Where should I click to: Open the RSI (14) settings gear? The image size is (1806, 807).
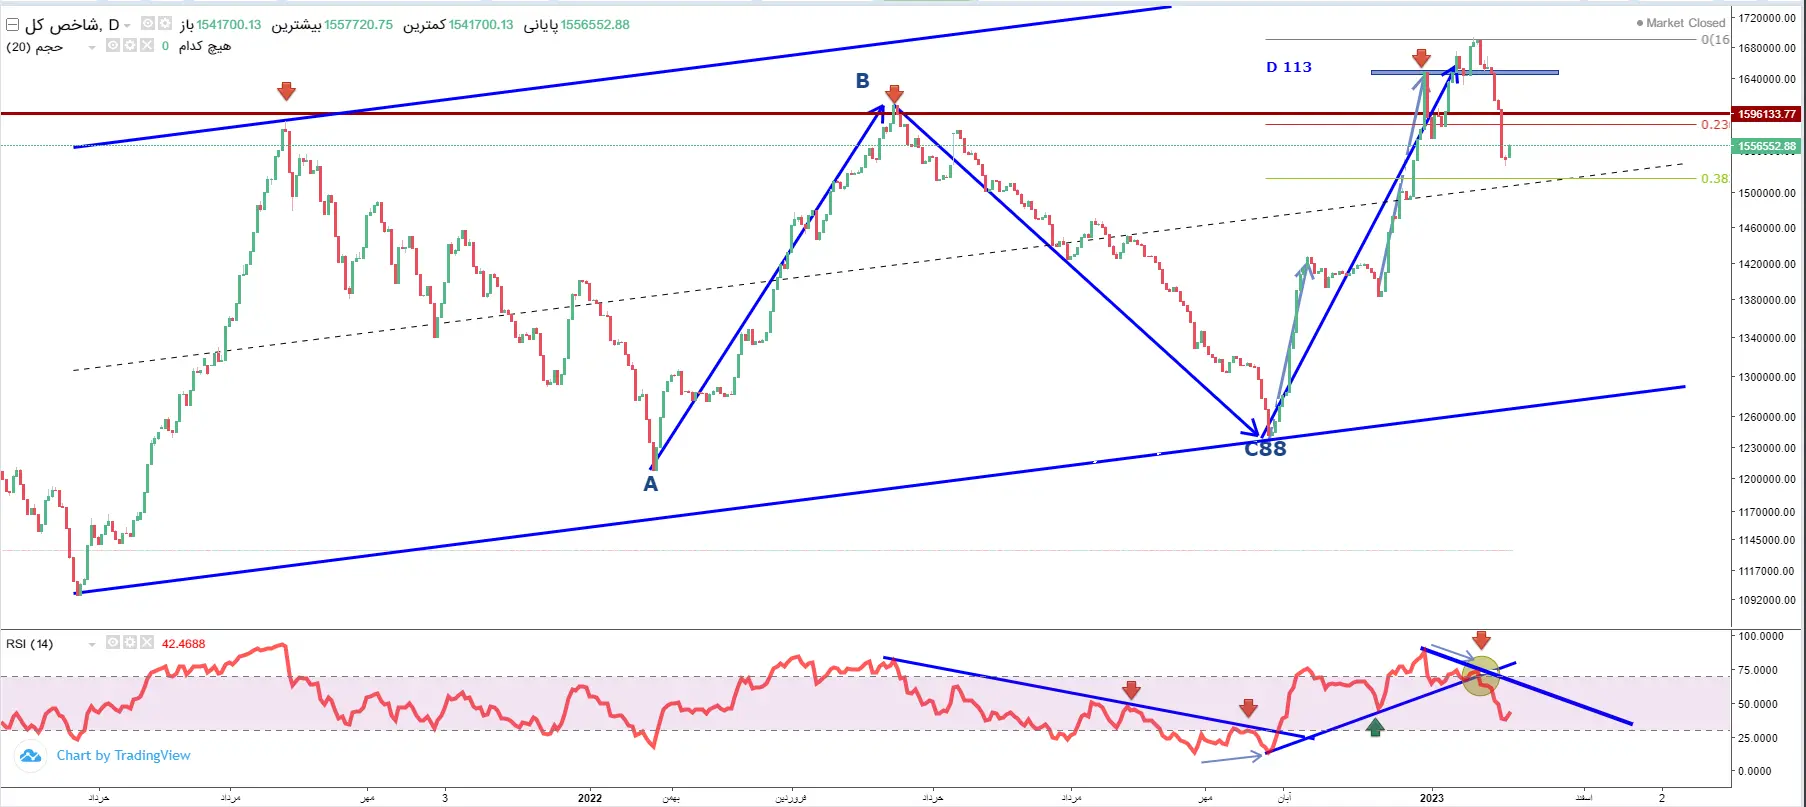point(130,643)
